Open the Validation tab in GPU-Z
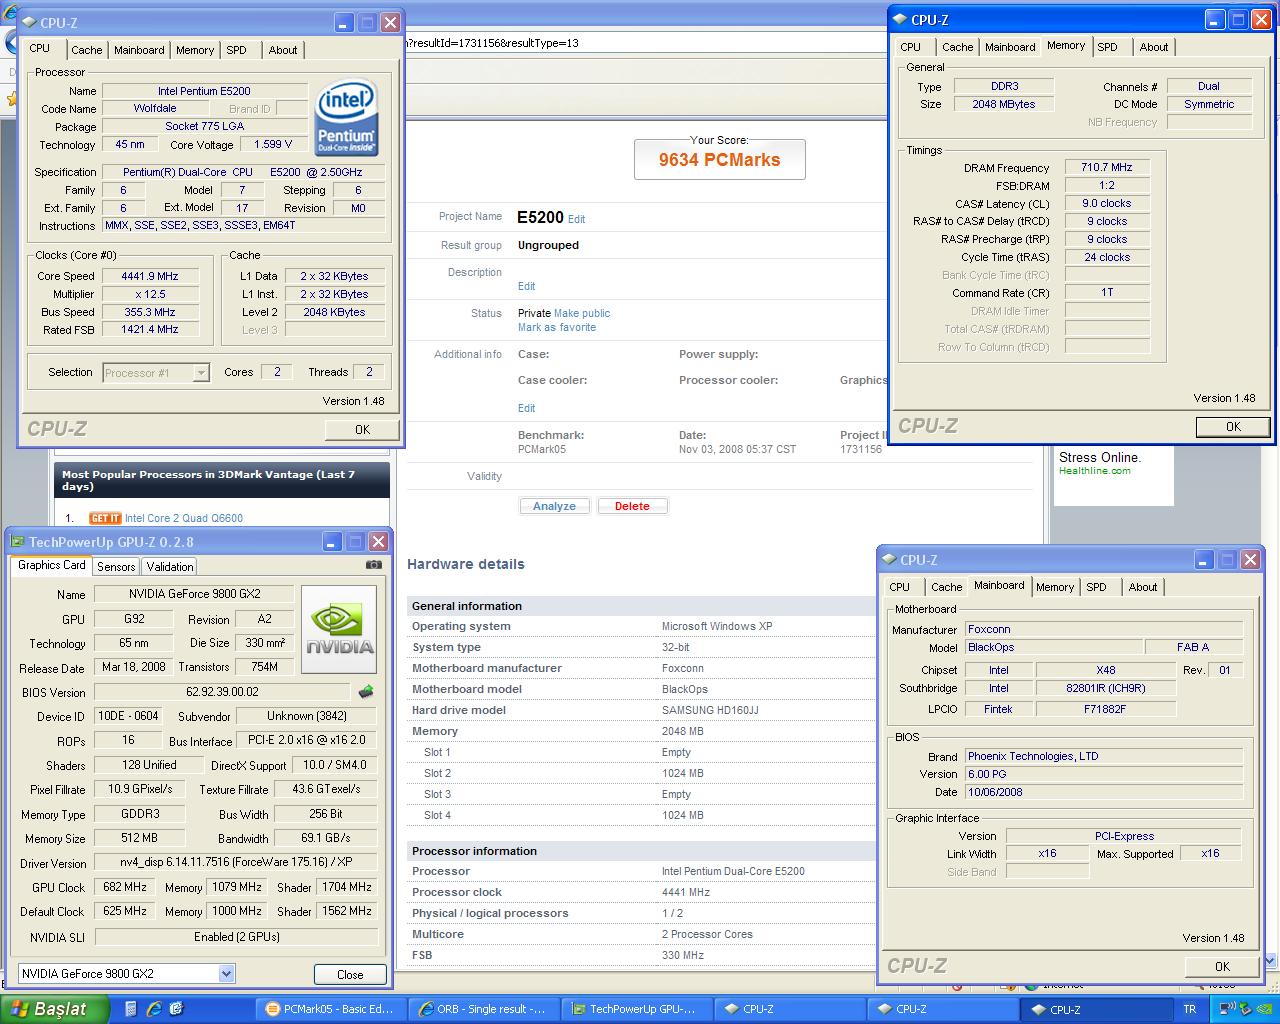The image size is (1280, 1024). pyautogui.click(x=170, y=567)
